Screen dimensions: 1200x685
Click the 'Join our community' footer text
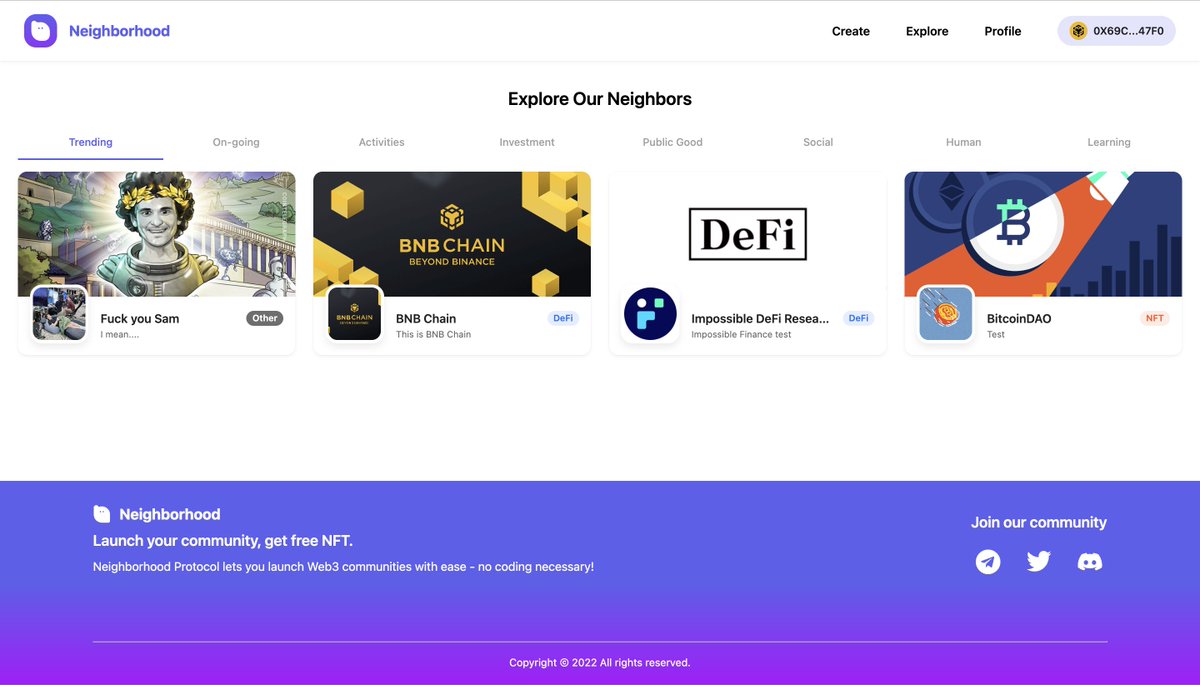(1039, 522)
